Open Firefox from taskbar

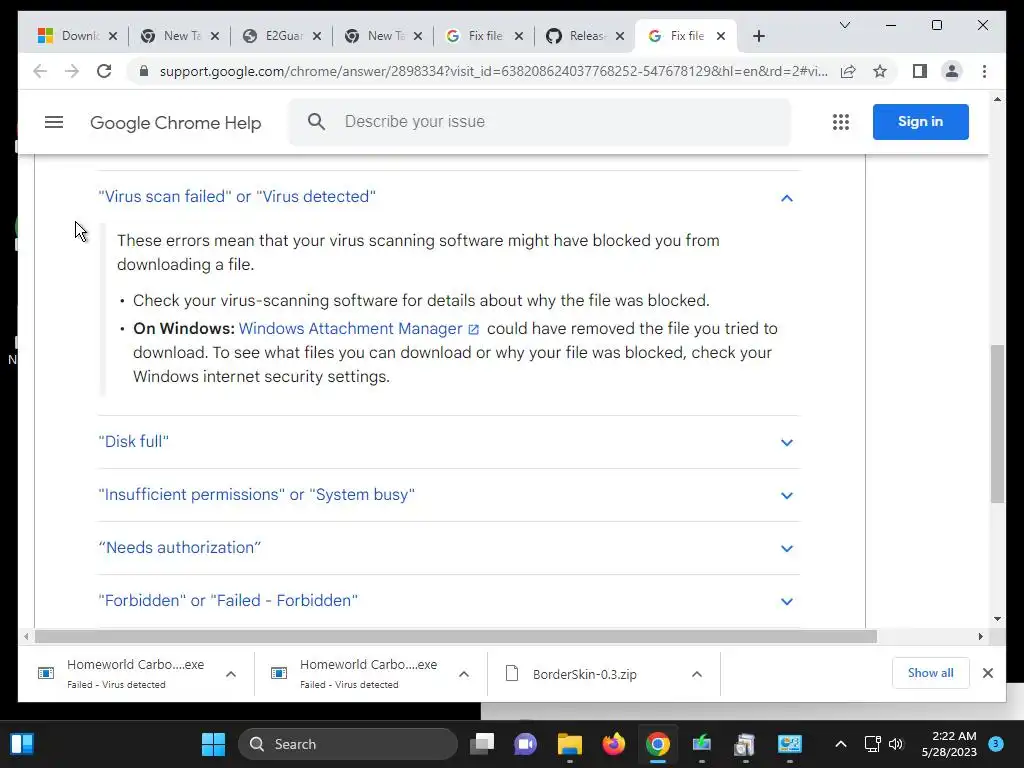[614, 744]
